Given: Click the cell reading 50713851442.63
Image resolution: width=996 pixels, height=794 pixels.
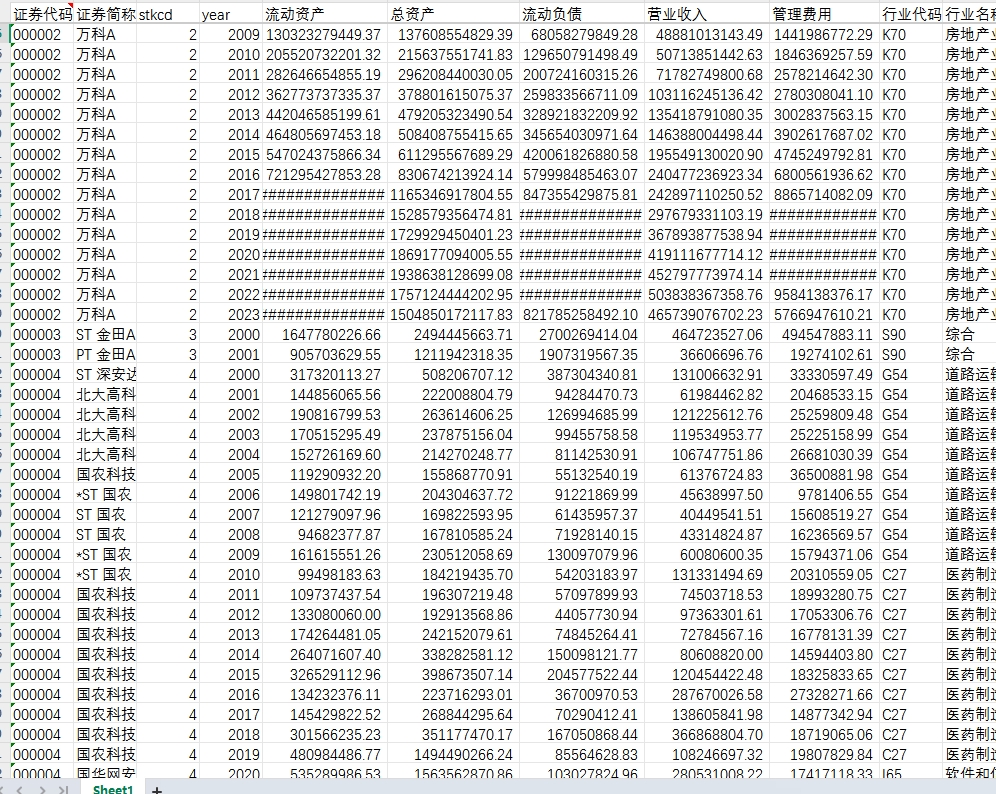Looking at the screenshot, I should [x=707, y=55].
